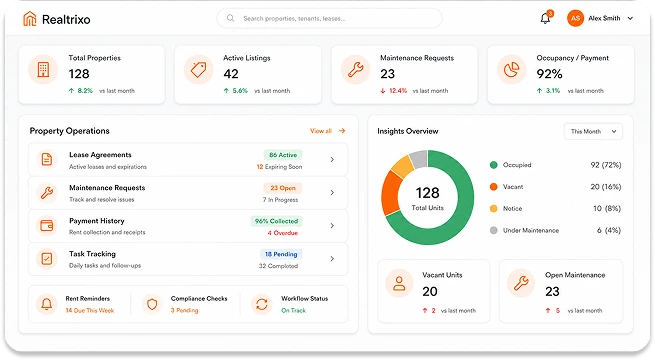This screenshot has width=655, height=360.
Task: Click the Active Listings value 42
Action: (x=231, y=74)
